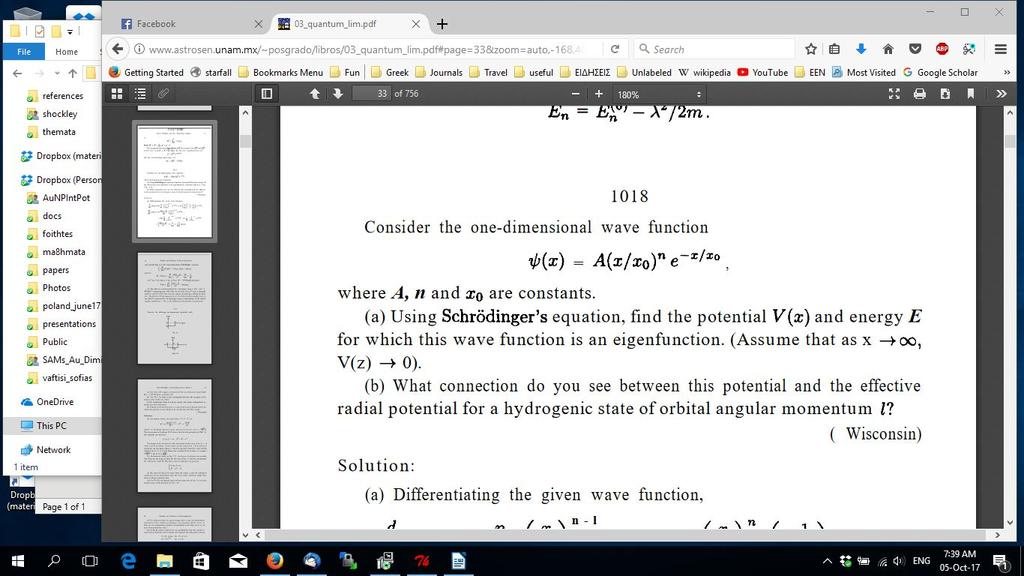Image resolution: width=1024 pixels, height=576 pixels.
Task: Open the YouTube bookmark
Action: (762, 72)
